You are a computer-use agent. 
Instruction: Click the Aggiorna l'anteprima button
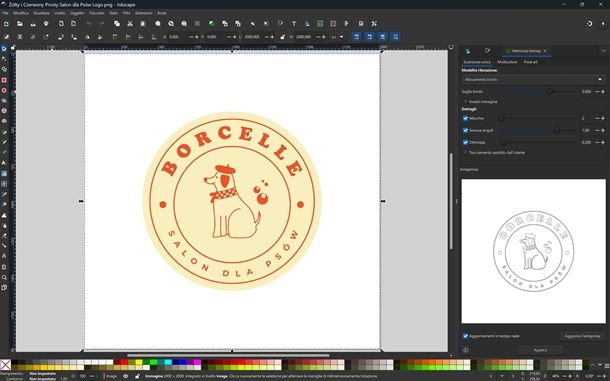[582, 336]
